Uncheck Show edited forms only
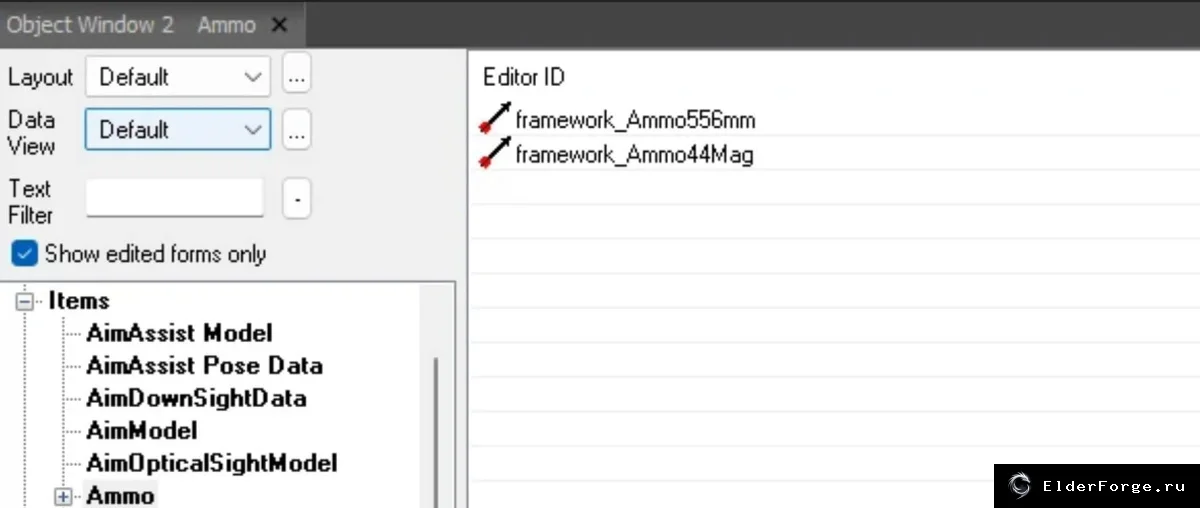This screenshot has height=508, width=1200. tap(23, 253)
